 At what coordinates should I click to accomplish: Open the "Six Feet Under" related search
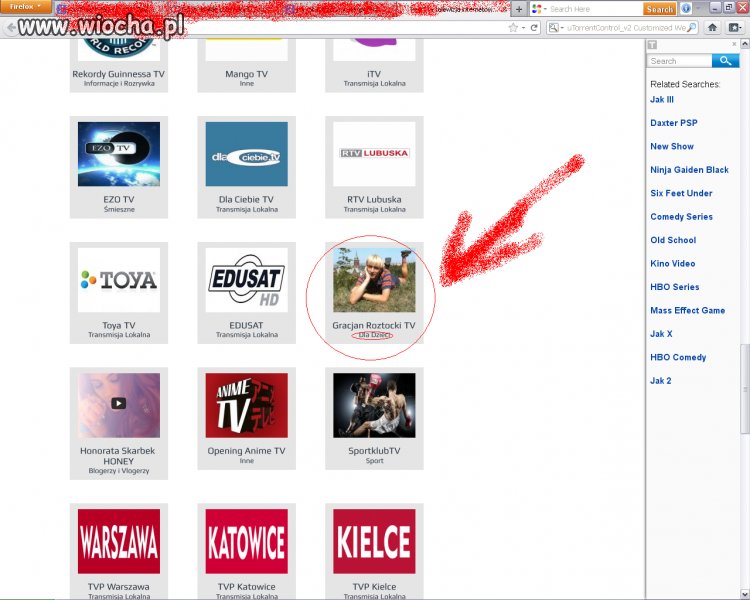(681, 193)
